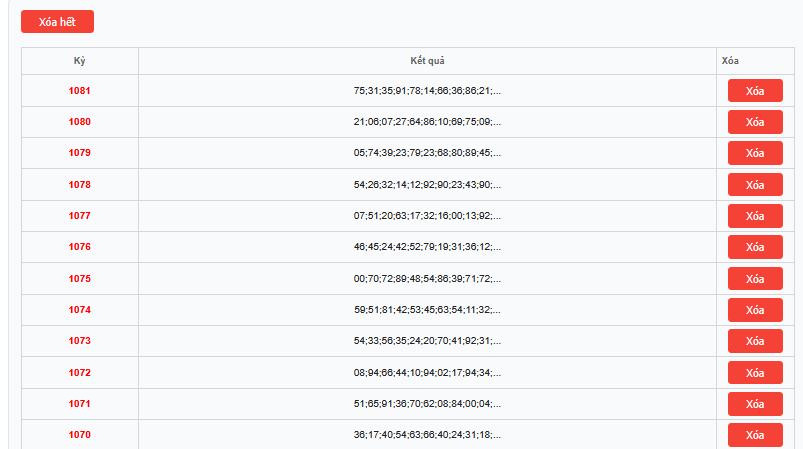
Task: Remove the row for period 1074
Action: (755, 310)
